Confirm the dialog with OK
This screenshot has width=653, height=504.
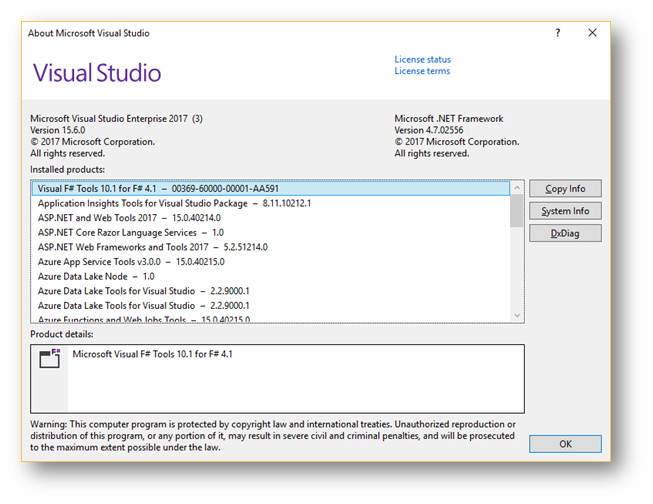tap(565, 444)
